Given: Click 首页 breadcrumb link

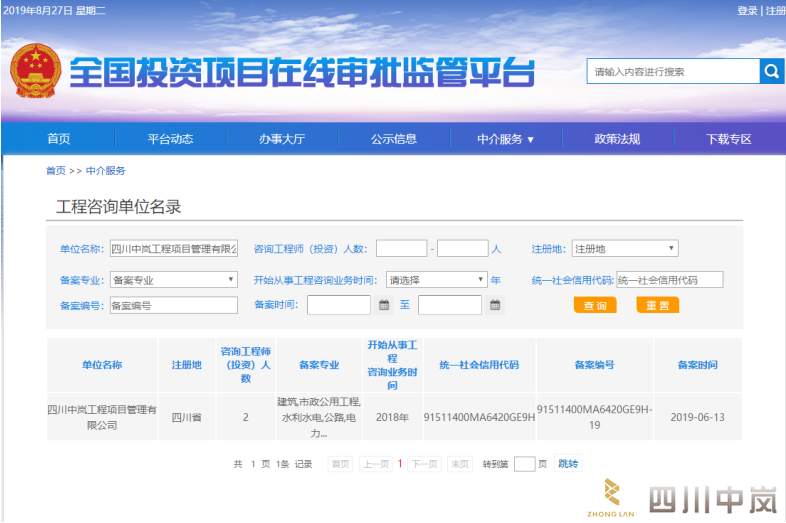Looking at the screenshot, I should click(x=55, y=171).
